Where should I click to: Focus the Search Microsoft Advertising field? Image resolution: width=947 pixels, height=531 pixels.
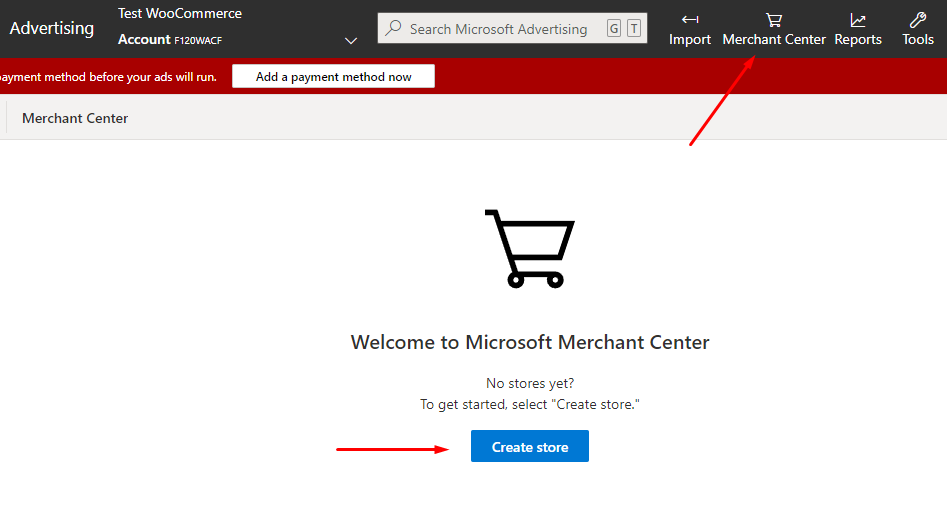point(512,28)
